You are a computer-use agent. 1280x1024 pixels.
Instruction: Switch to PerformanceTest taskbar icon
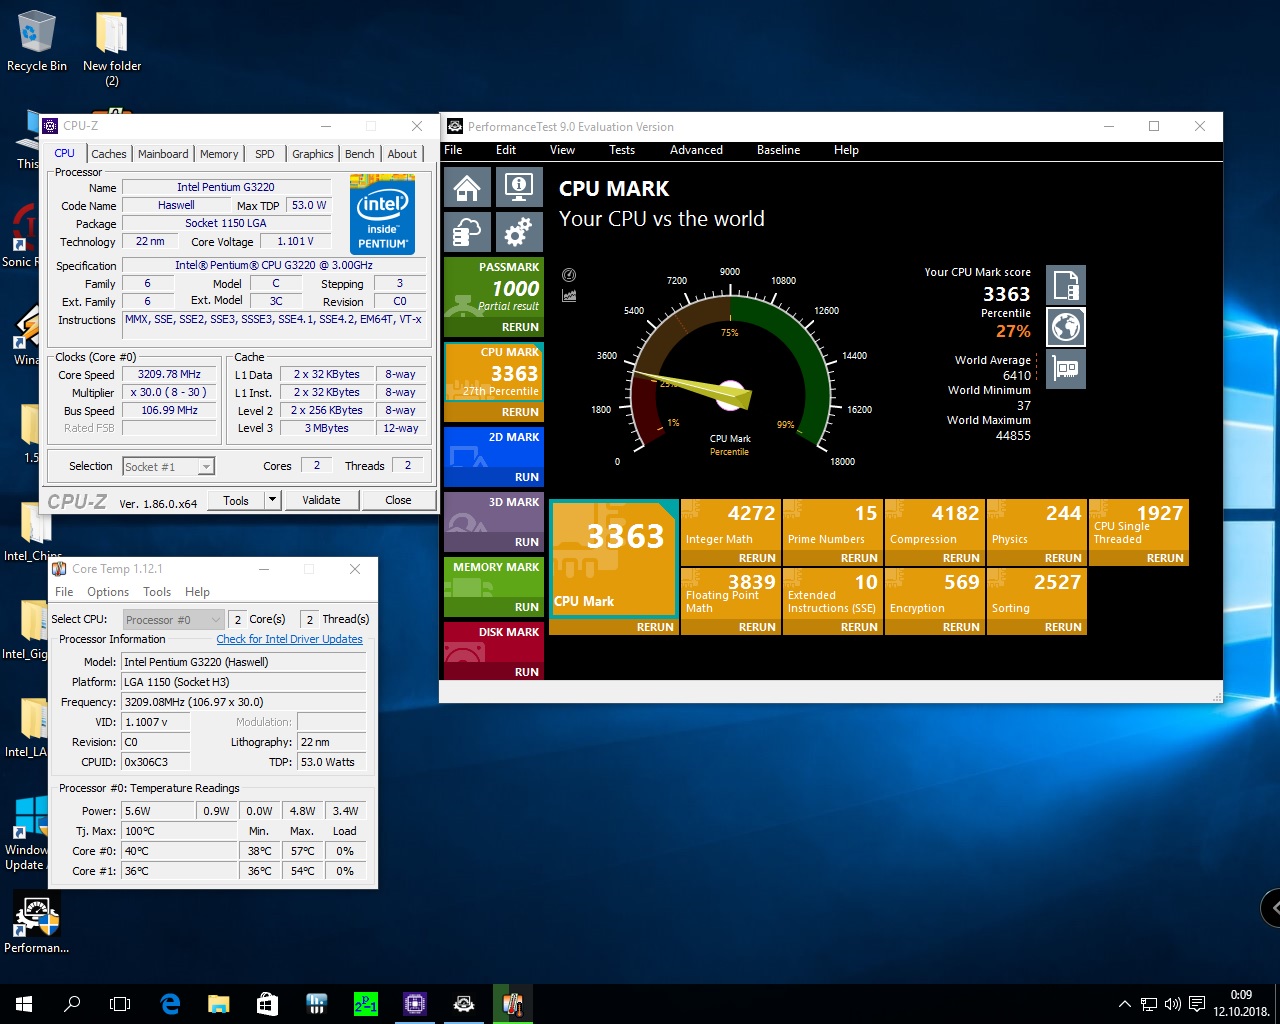(464, 1003)
